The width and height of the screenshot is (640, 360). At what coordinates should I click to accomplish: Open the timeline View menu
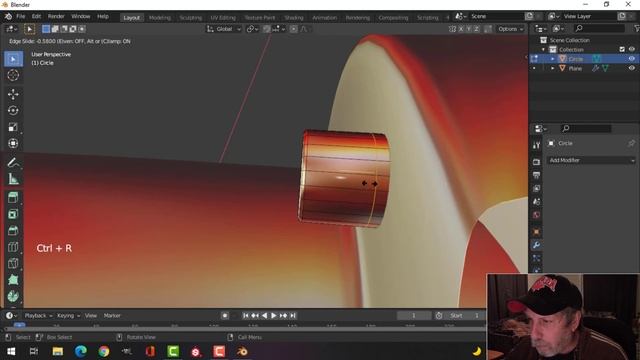click(x=91, y=316)
